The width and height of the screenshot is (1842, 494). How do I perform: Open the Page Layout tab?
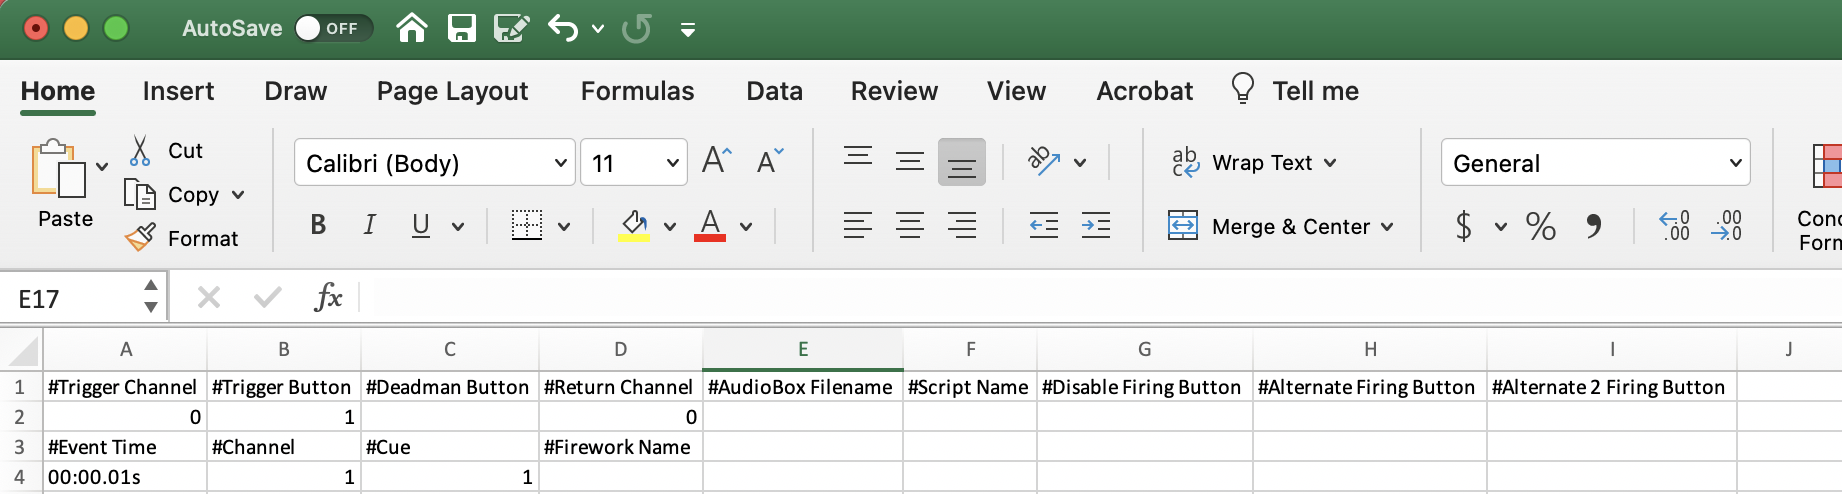(x=452, y=91)
